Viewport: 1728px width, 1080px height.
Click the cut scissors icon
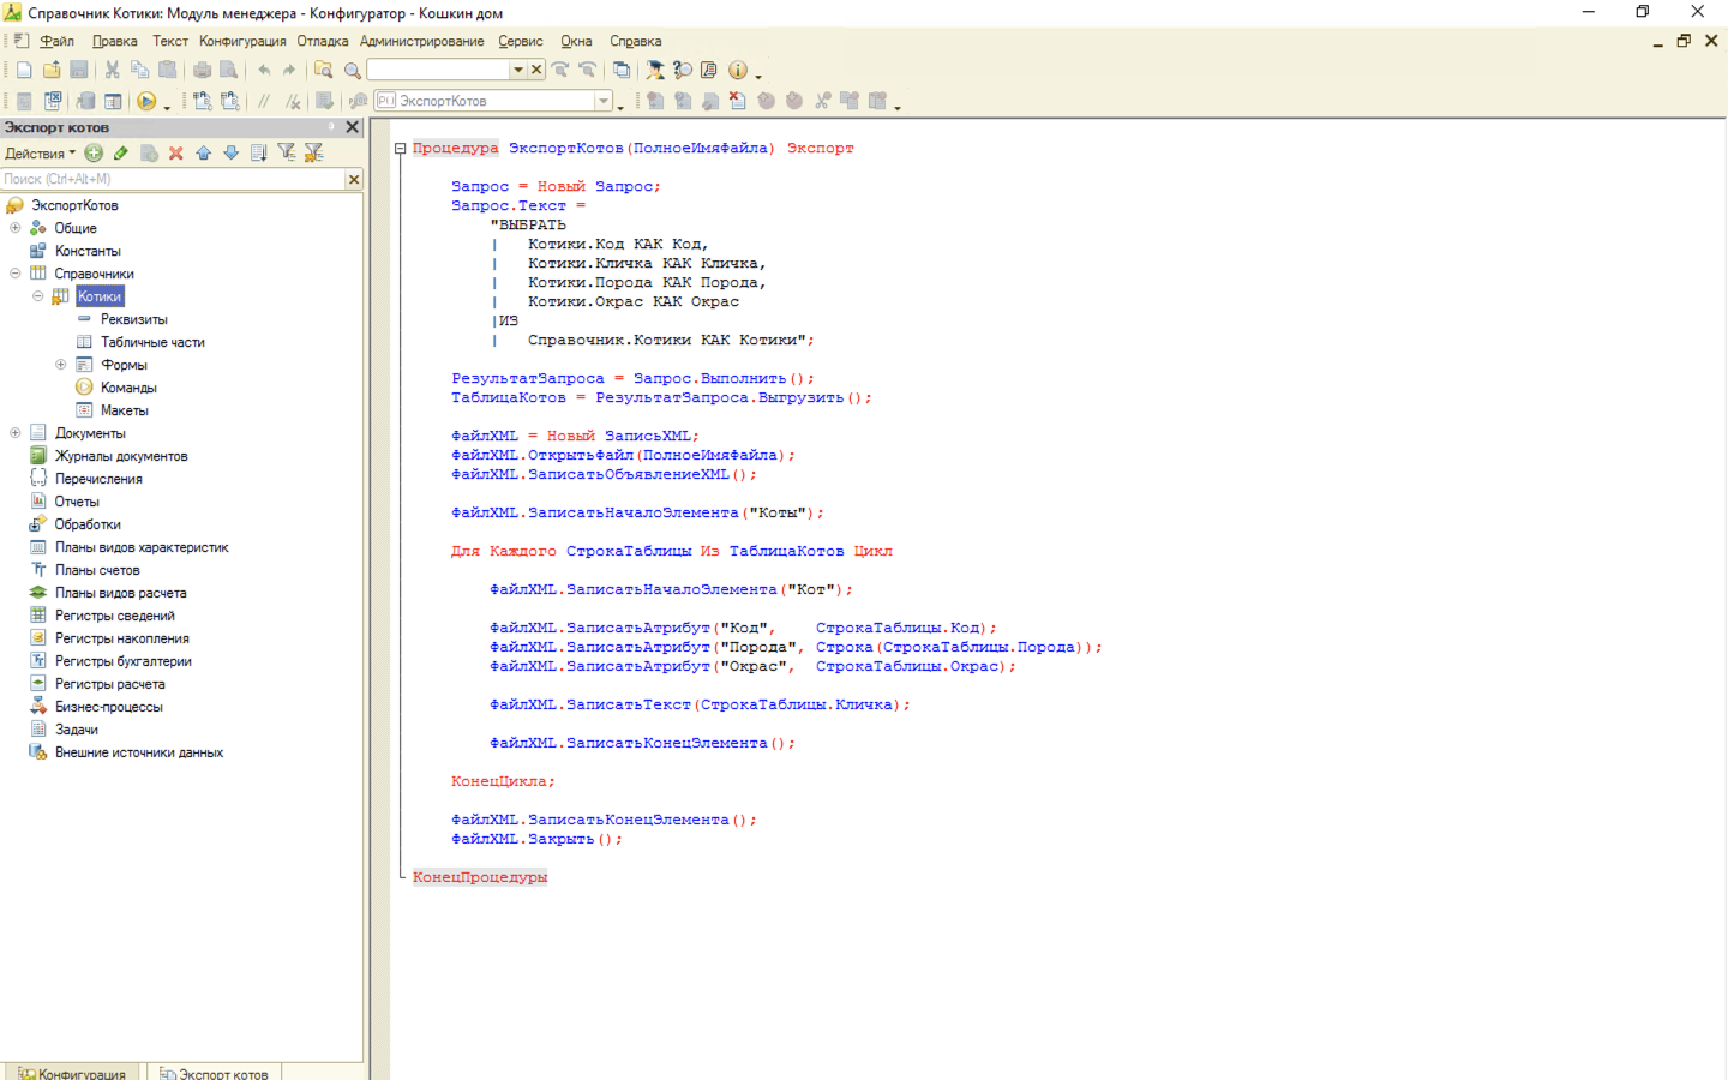click(x=112, y=70)
